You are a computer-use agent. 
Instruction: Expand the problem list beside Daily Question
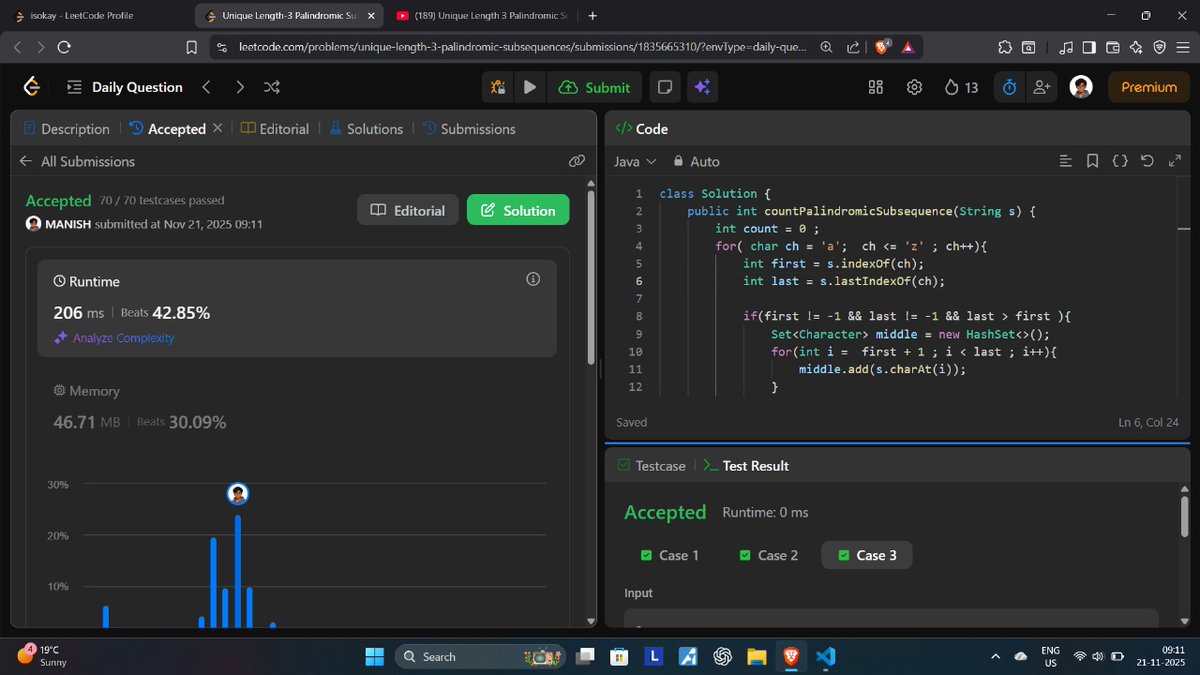(x=73, y=87)
